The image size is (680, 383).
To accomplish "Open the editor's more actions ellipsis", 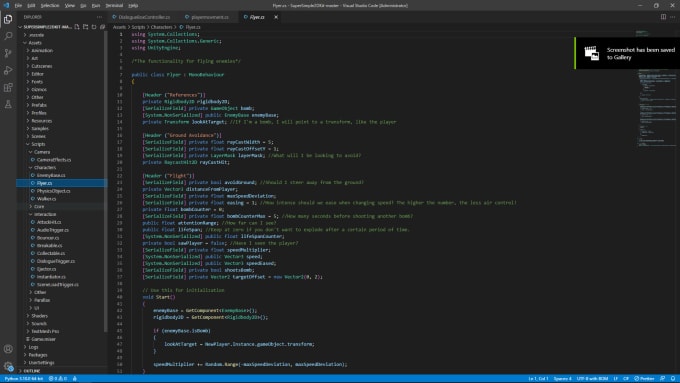I will pos(673,17).
